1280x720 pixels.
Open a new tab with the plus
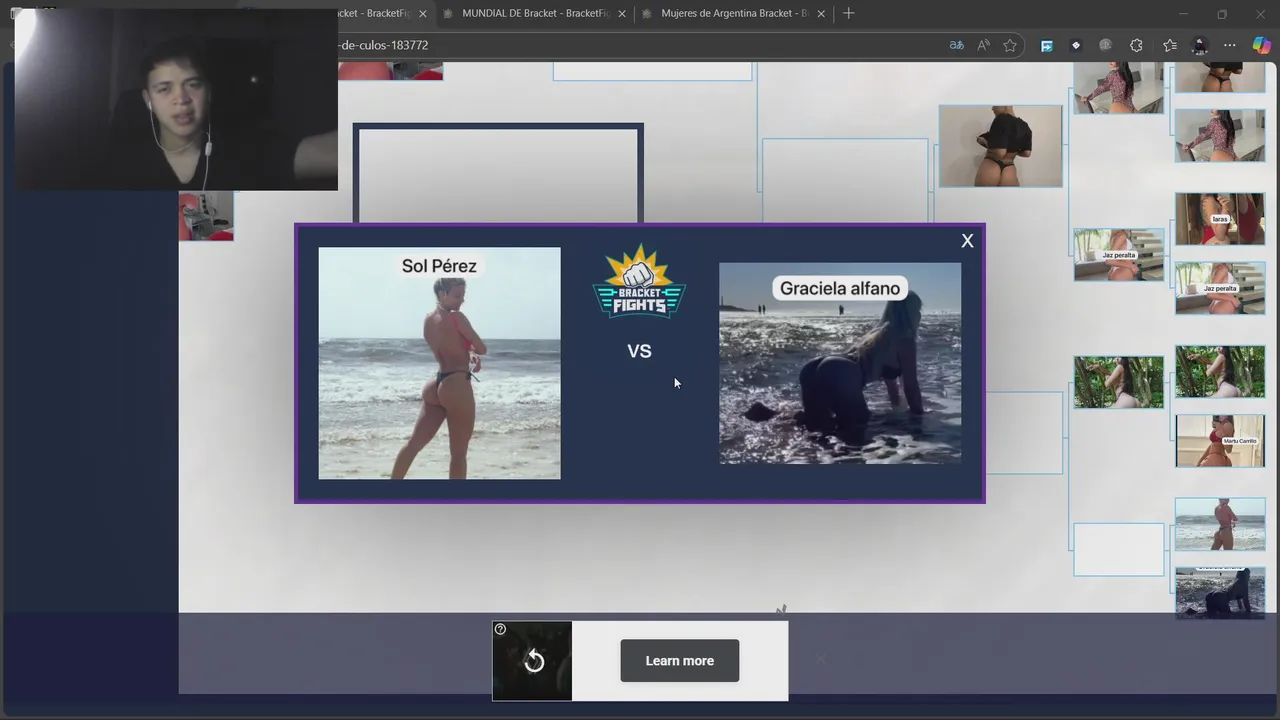848,13
